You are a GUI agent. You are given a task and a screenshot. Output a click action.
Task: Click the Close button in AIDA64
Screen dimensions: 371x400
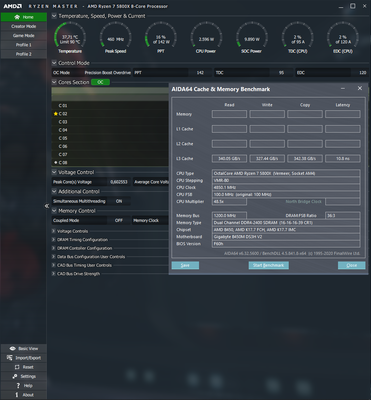tap(352, 265)
